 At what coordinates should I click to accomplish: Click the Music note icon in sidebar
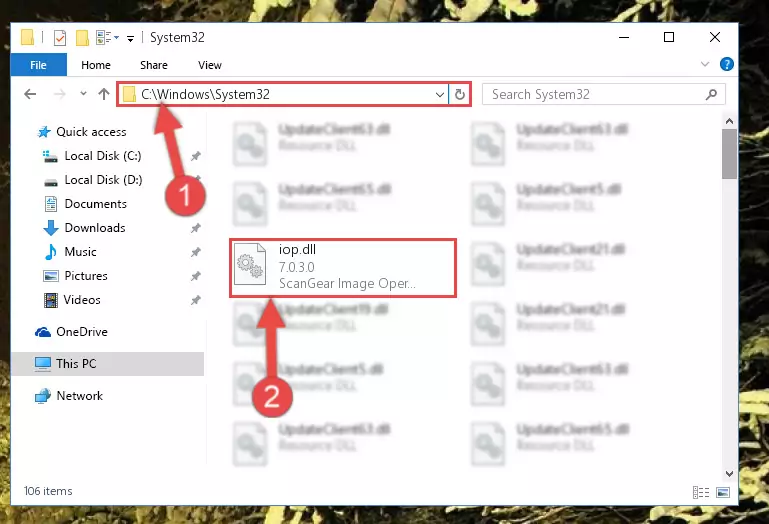(x=50, y=252)
